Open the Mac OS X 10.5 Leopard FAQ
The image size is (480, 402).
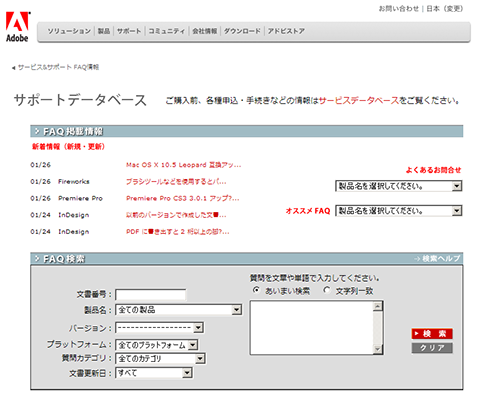[183, 165]
